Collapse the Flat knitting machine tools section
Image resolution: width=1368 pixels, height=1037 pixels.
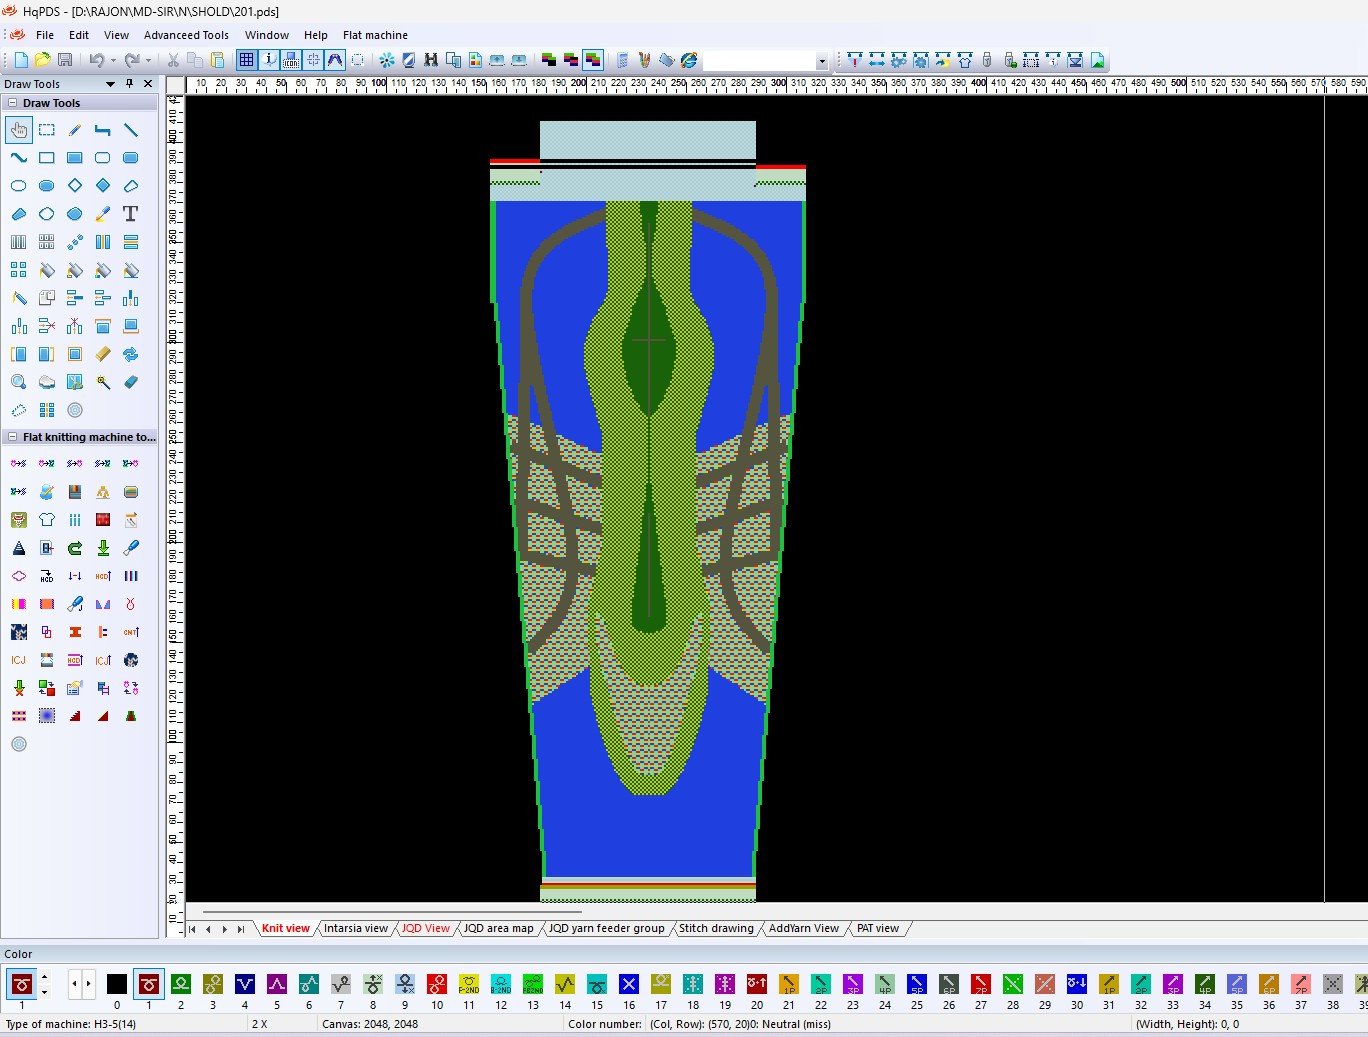coord(13,437)
